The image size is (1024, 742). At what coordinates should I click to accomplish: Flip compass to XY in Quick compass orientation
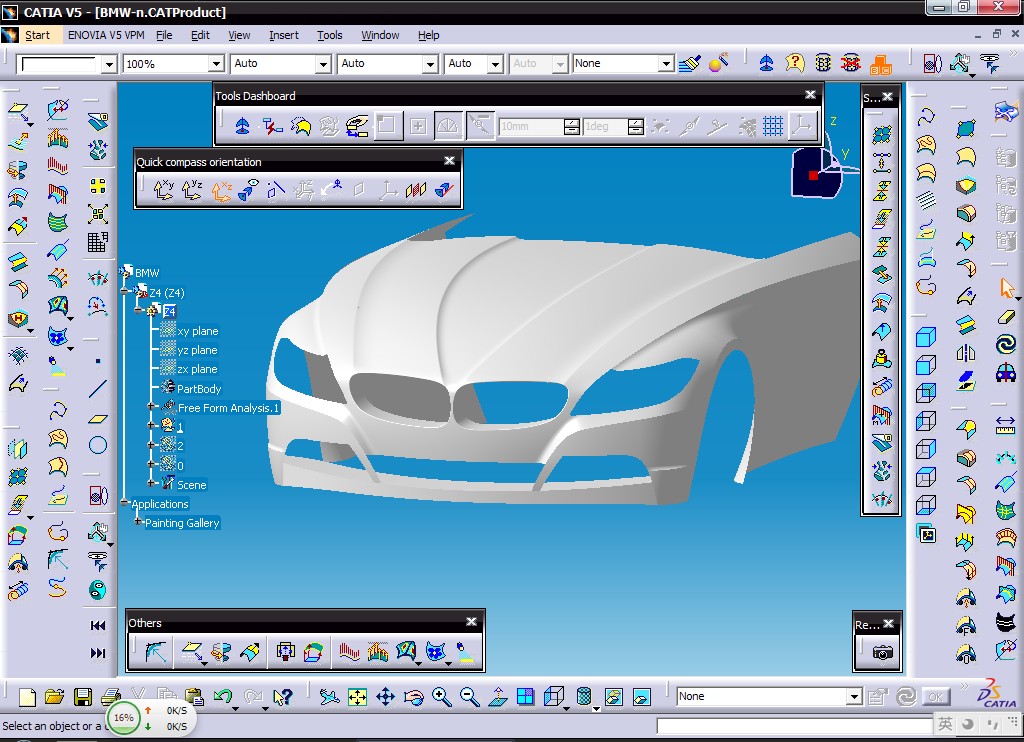tap(163, 190)
